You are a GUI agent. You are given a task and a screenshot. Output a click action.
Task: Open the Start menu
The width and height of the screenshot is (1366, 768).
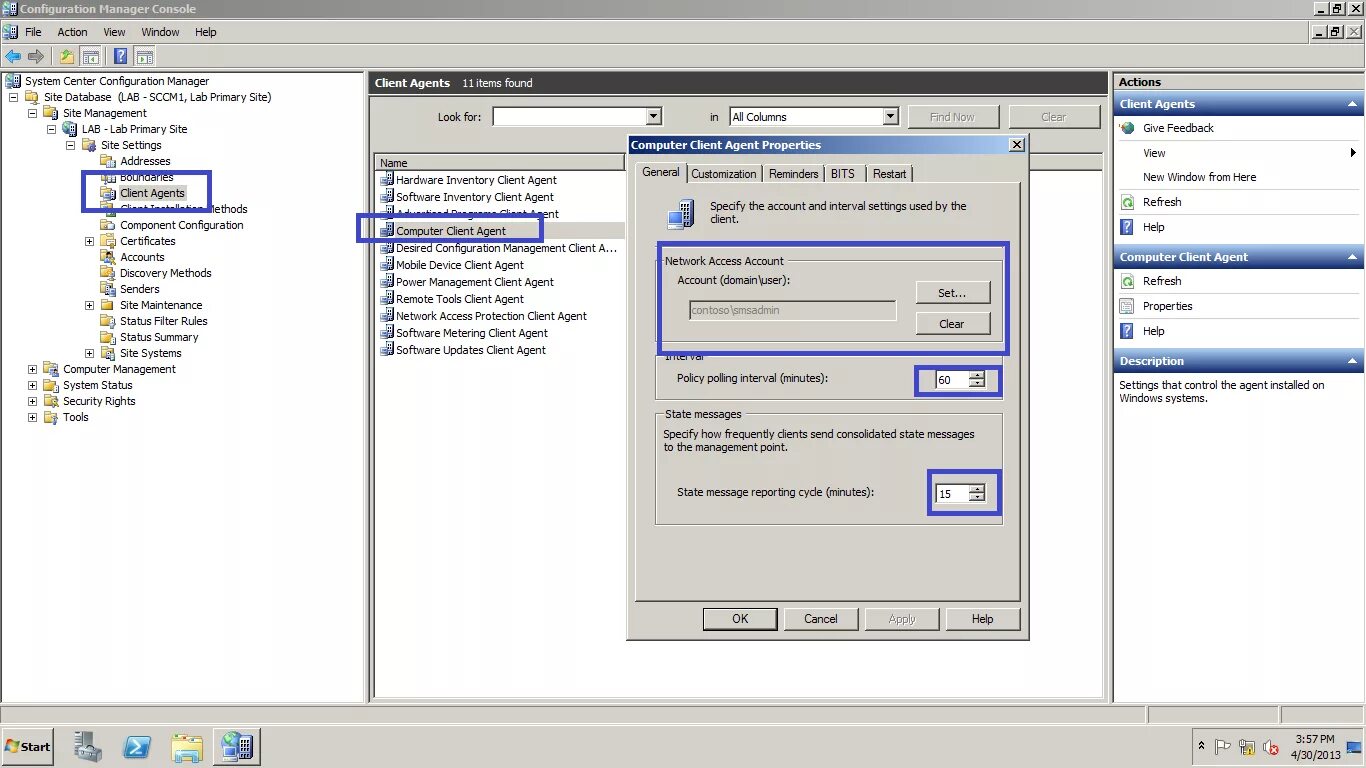point(28,746)
